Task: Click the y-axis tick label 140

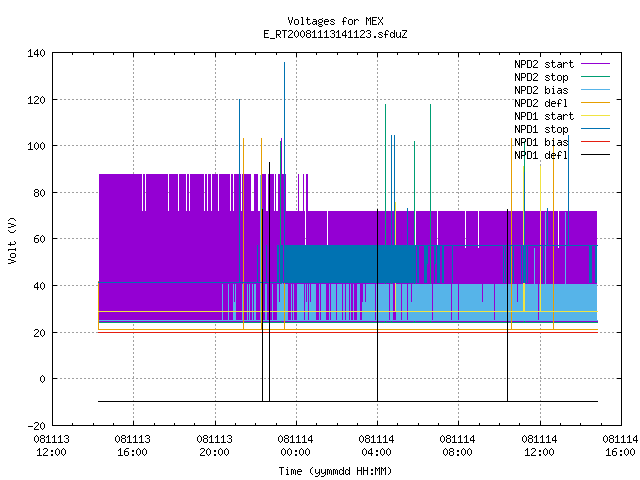Action: tap(36, 53)
